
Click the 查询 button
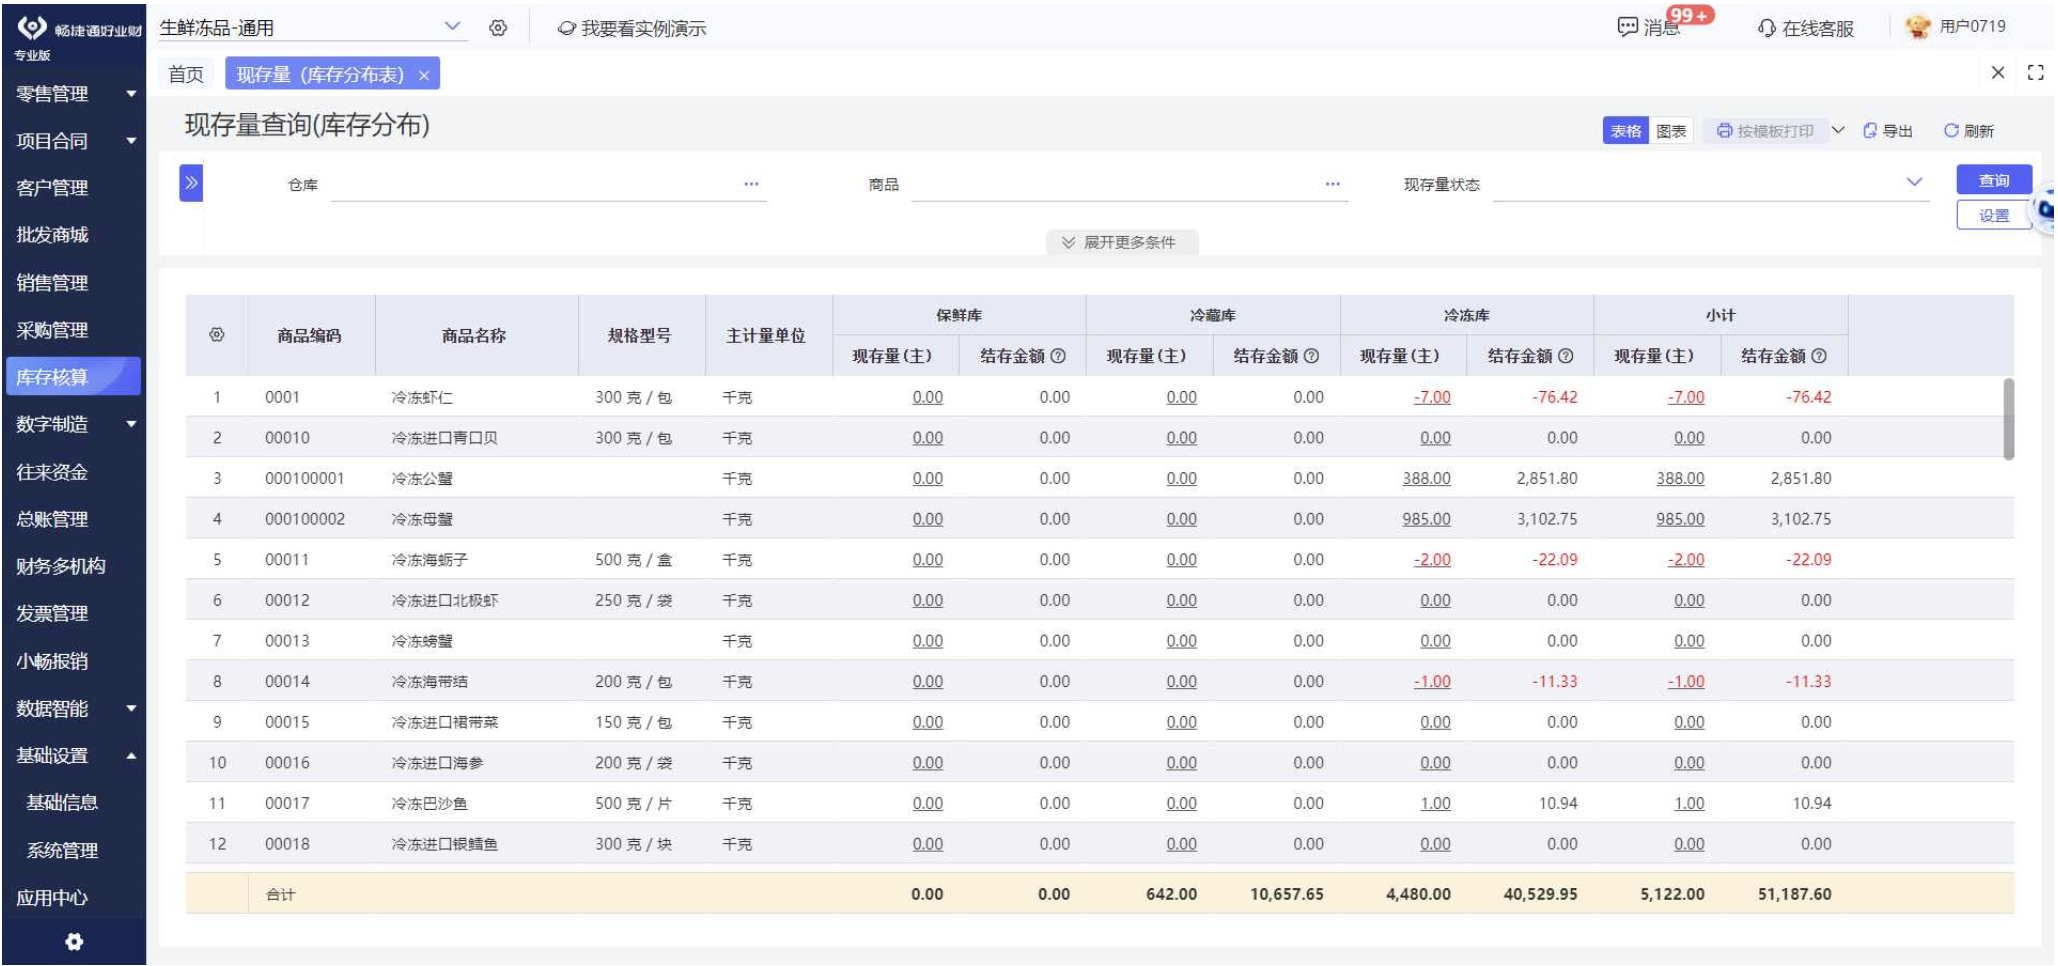click(1994, 180)
